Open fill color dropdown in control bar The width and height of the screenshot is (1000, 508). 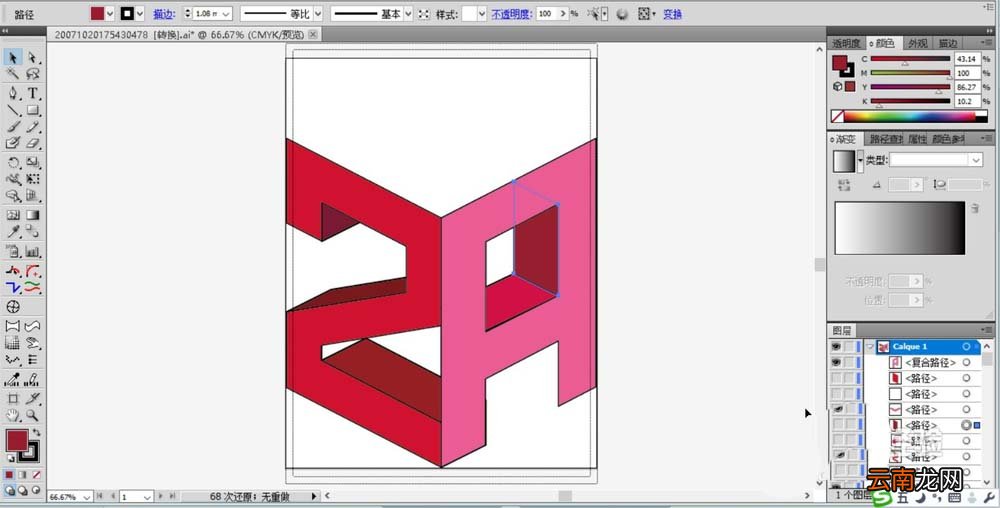coord(110,13)
